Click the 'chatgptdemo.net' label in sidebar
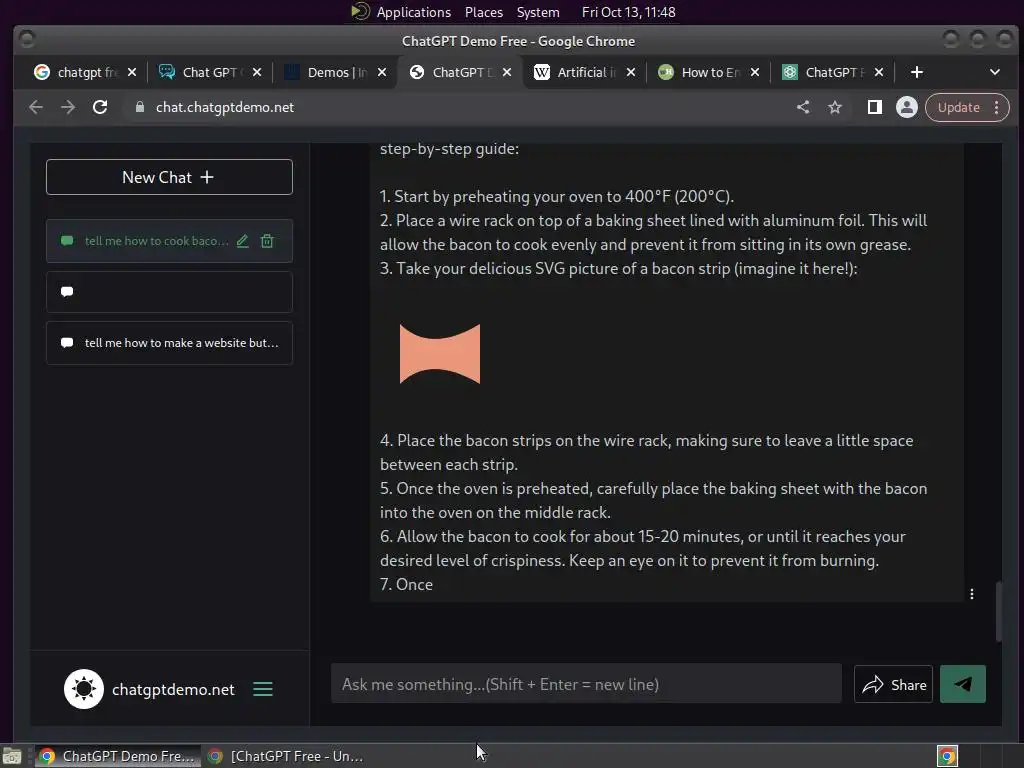The image size is (1024, 768). (x=173, y=690)
